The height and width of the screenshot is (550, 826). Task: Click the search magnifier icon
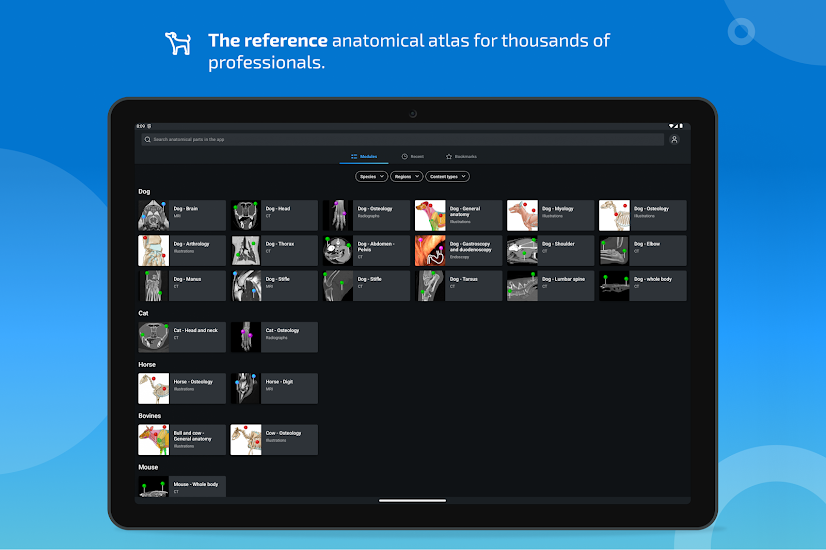[x=148, y=140]
